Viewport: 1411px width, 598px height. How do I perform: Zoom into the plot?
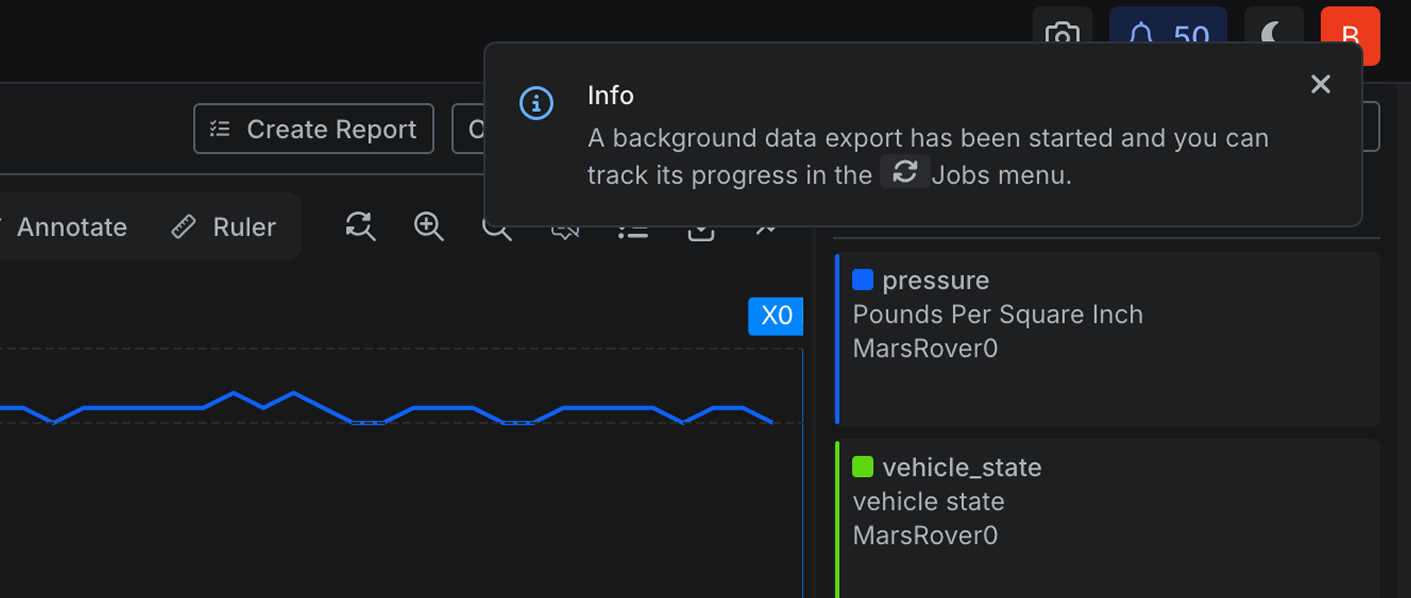click(x=428, y=227)
